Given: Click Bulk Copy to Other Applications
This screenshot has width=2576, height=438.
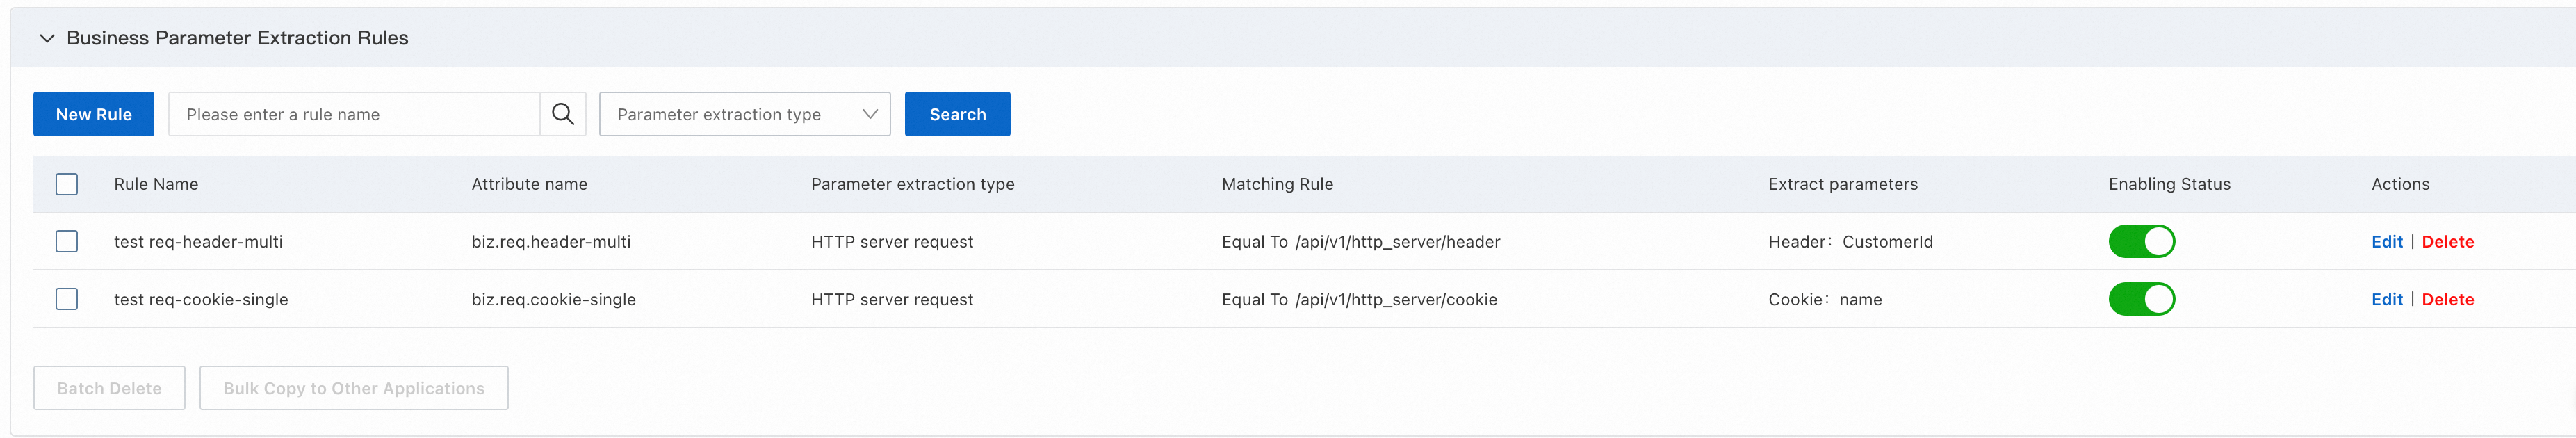Looking at the screenshot, I should pyautogui.click(x=354, y=388).
